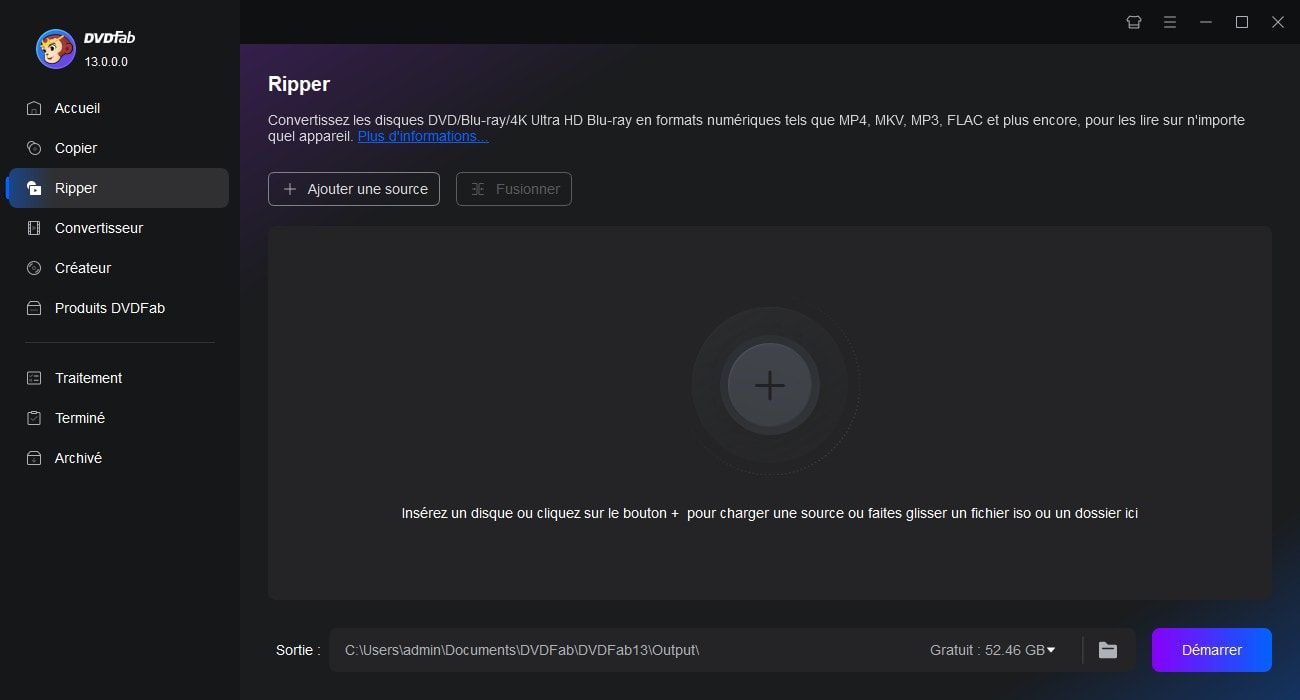The height and width of the screenshot is (700, 1300).
Task: Click the Sortie label
Action: click(x=298, y=650)
